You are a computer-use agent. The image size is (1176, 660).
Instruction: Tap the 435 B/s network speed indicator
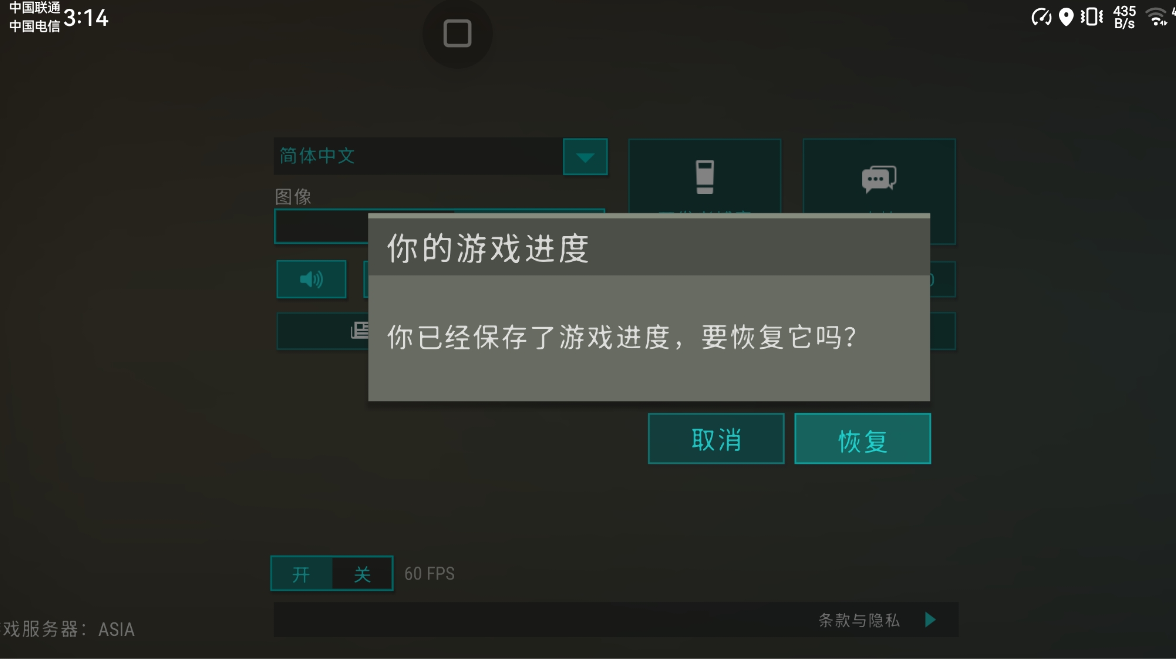[1124, 16]
